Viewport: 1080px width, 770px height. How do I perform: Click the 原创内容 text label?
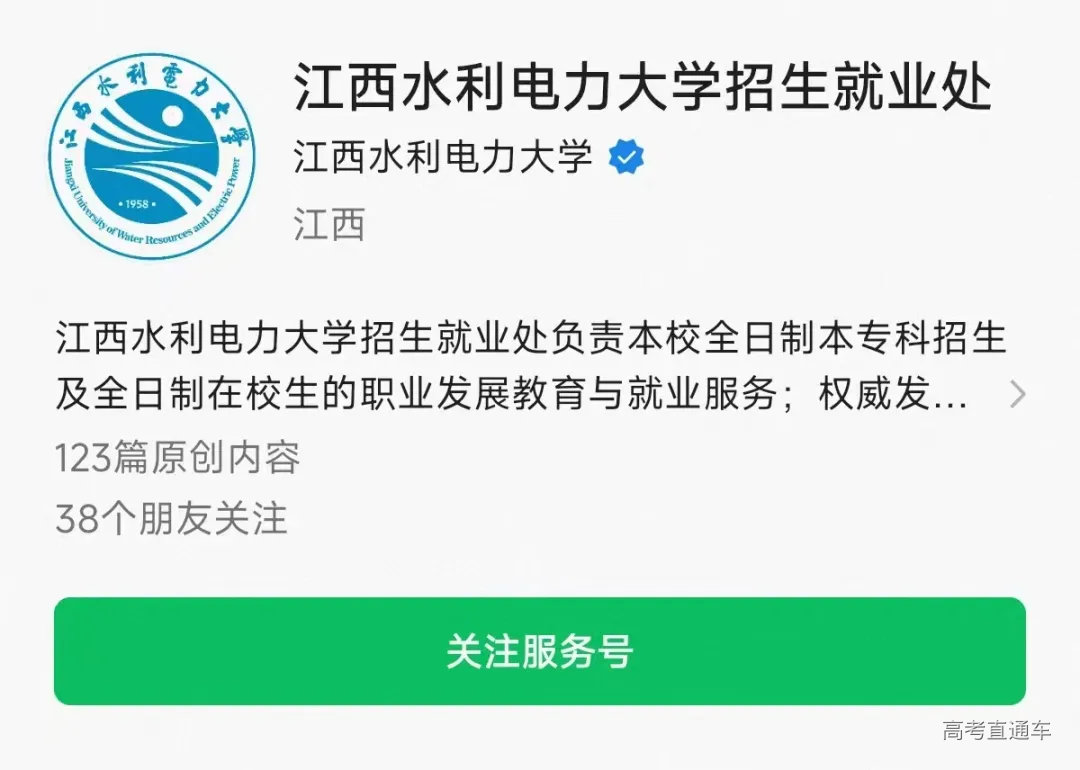click(225, 457)
